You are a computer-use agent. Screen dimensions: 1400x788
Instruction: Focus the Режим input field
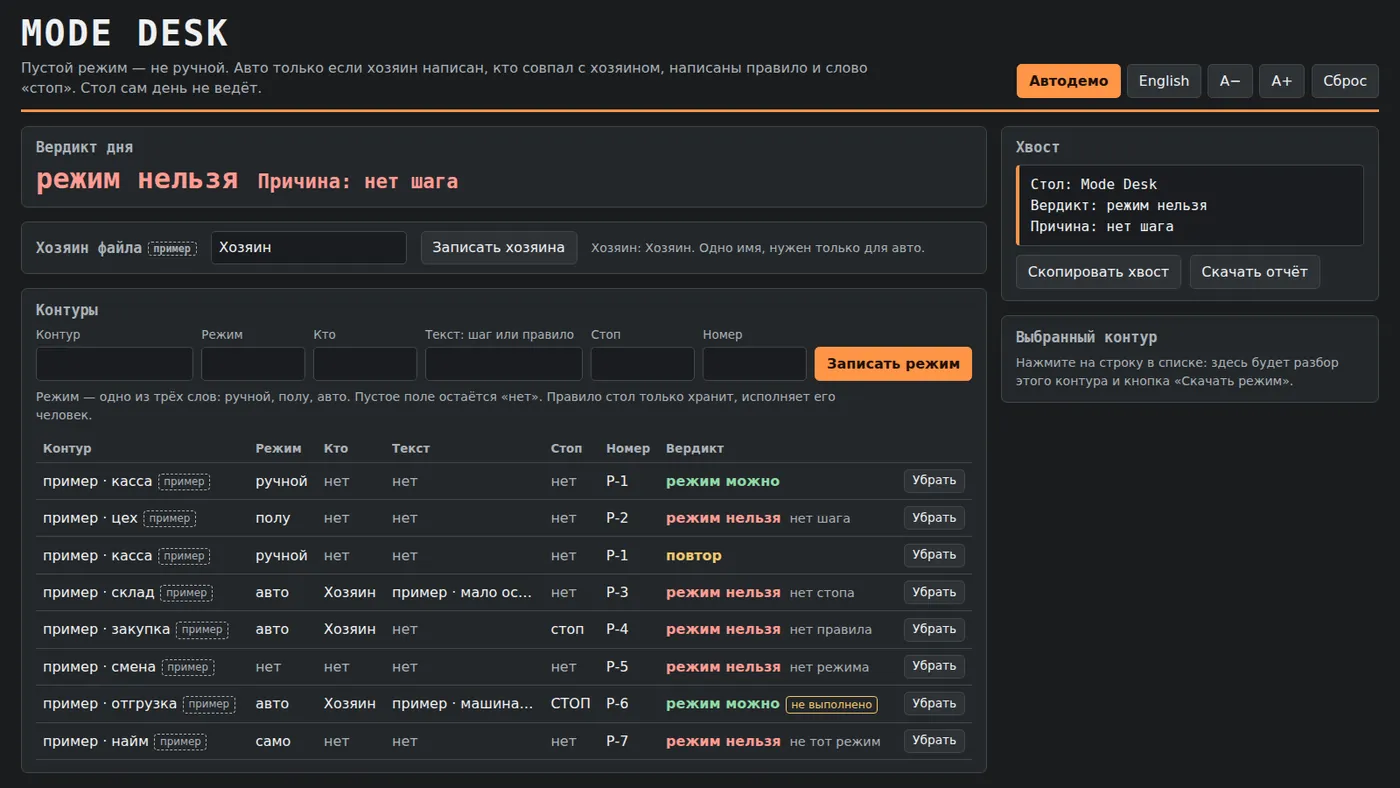pos(253,364)
